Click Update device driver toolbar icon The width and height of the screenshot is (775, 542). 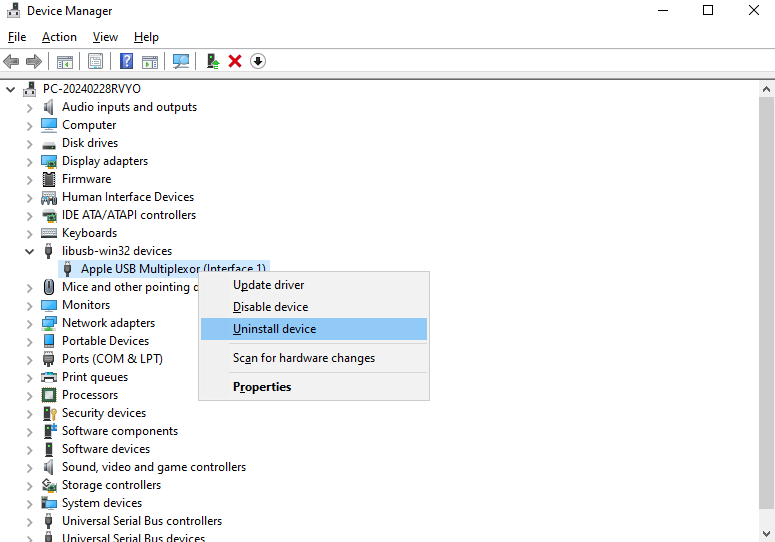pyautogui.click(x=213, y=61)
